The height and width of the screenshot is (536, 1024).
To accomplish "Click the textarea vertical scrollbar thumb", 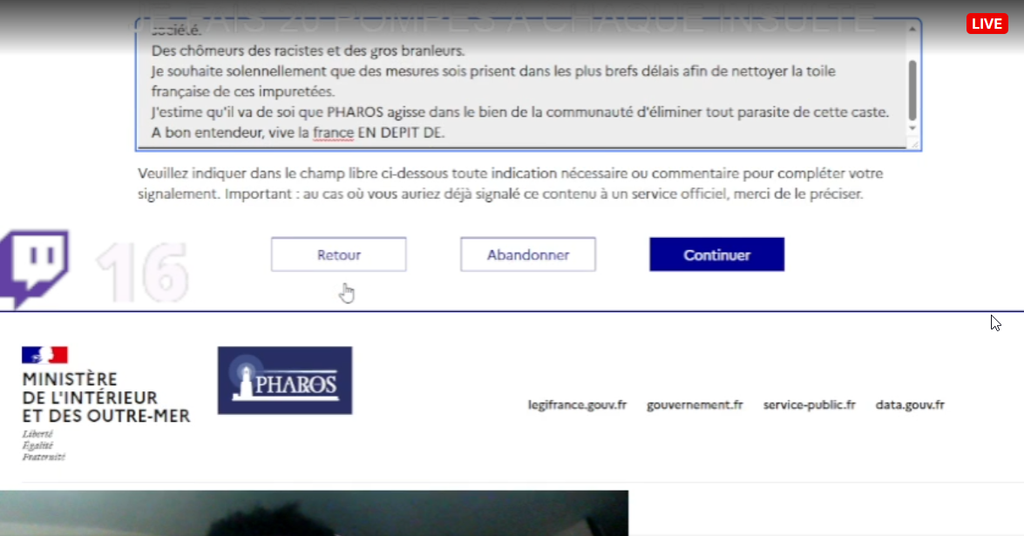I will [x=912, y=90].
